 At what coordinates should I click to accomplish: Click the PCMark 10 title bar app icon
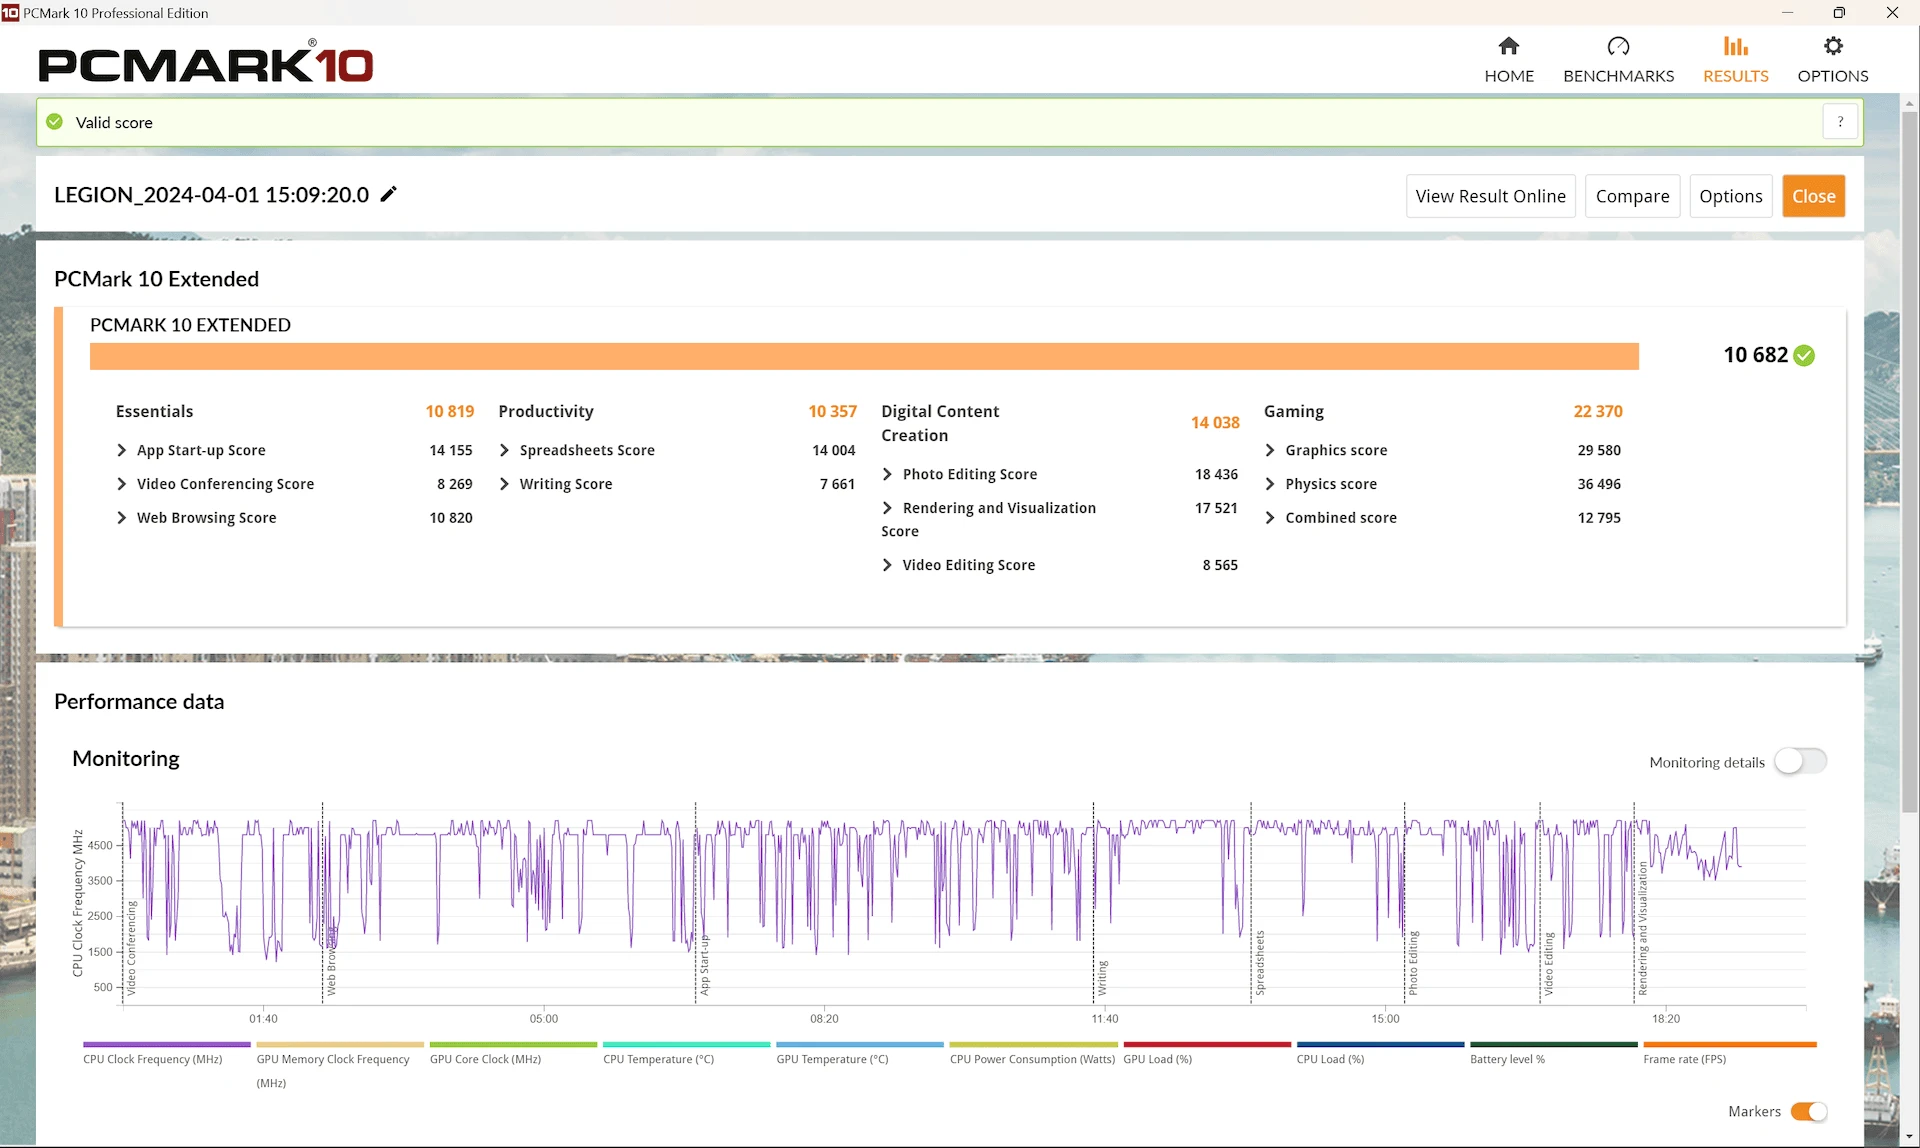tap(10, 12)
